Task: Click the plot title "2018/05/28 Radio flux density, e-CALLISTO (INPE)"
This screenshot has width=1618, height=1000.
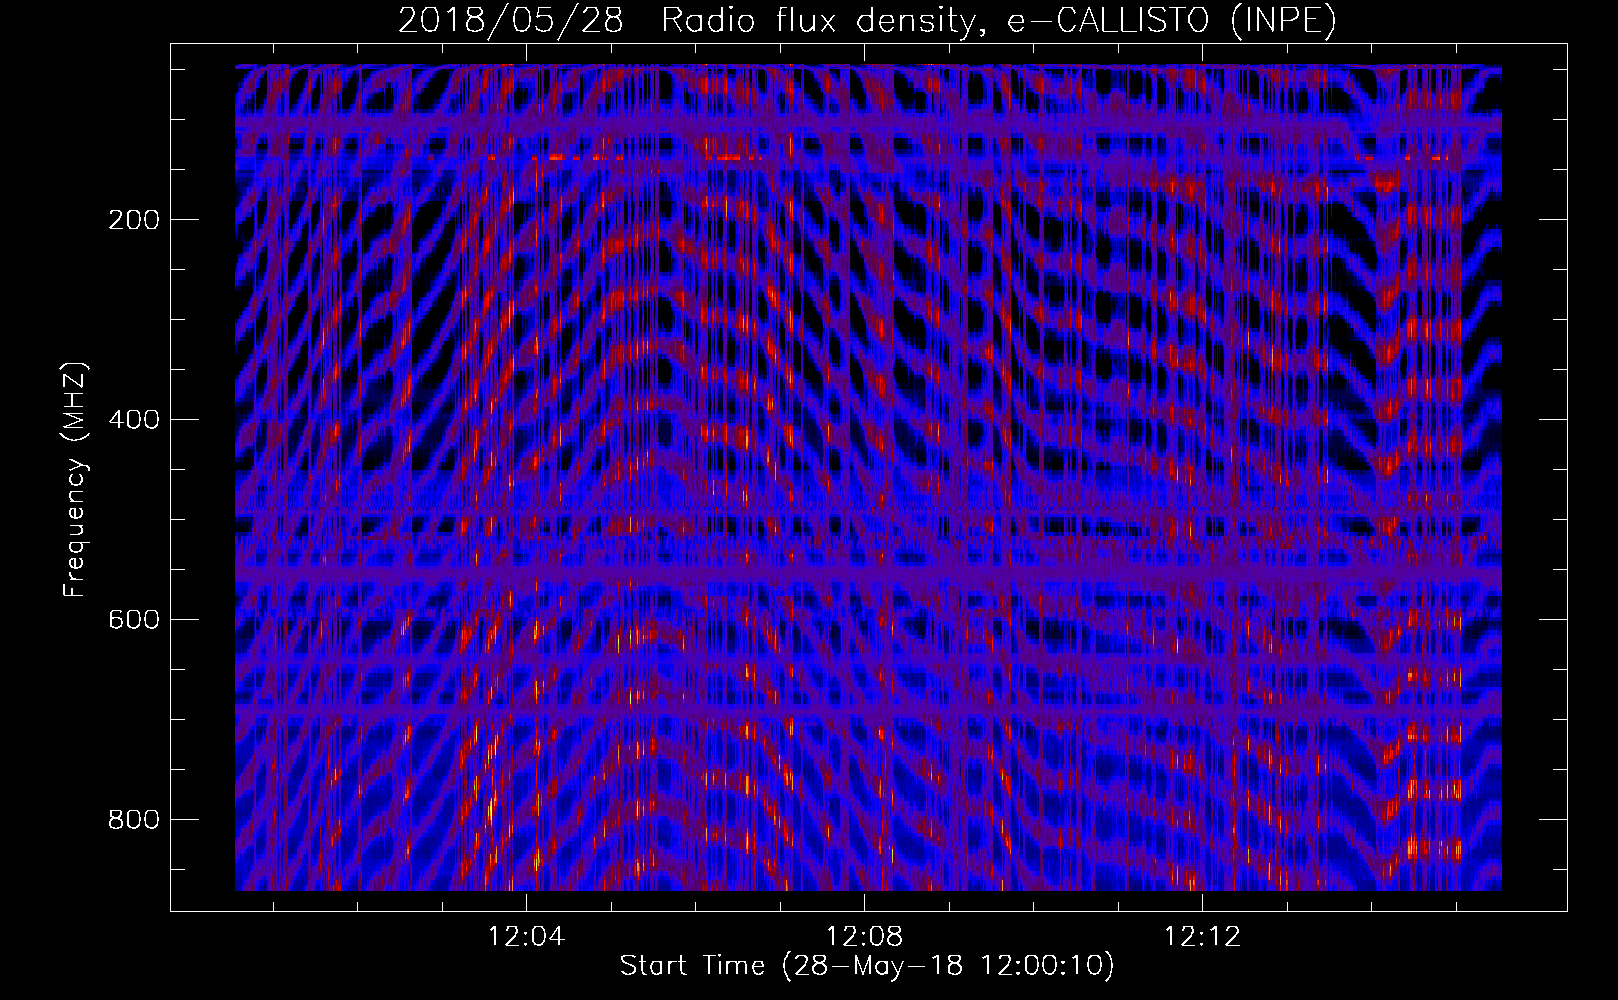Action: (867, 20)
